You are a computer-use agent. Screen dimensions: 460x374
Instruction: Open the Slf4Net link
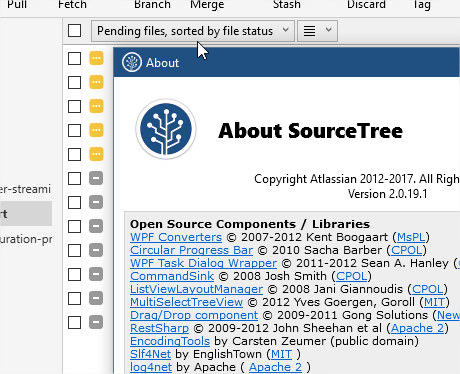151,354
